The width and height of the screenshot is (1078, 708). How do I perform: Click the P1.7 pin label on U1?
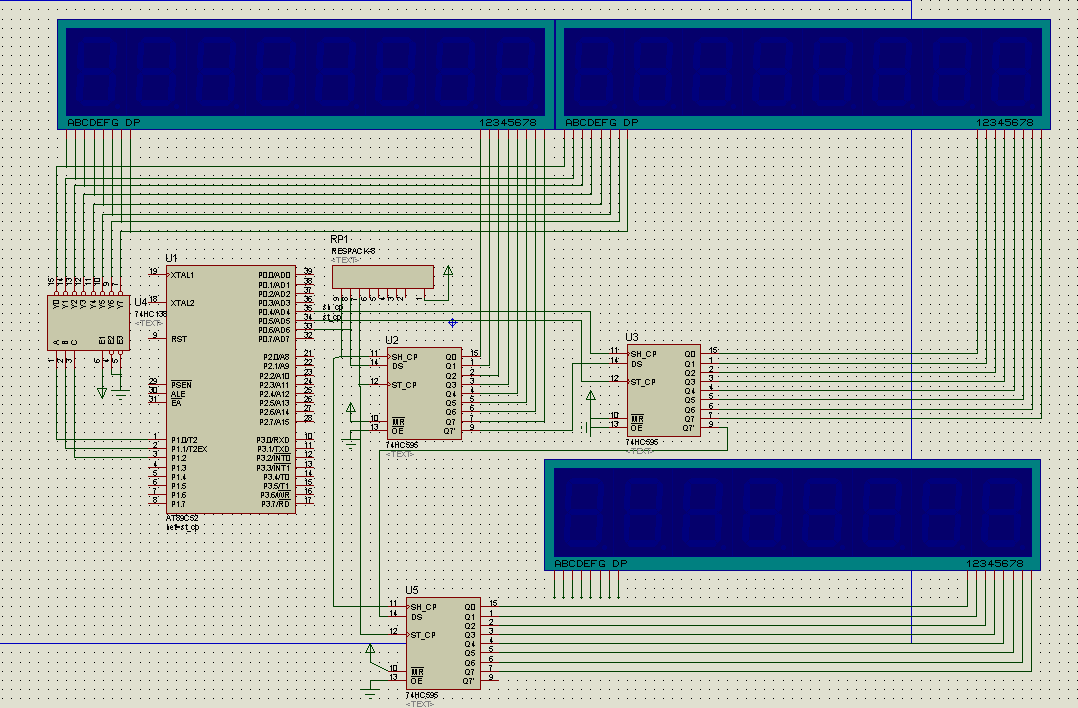pos(178,504)
